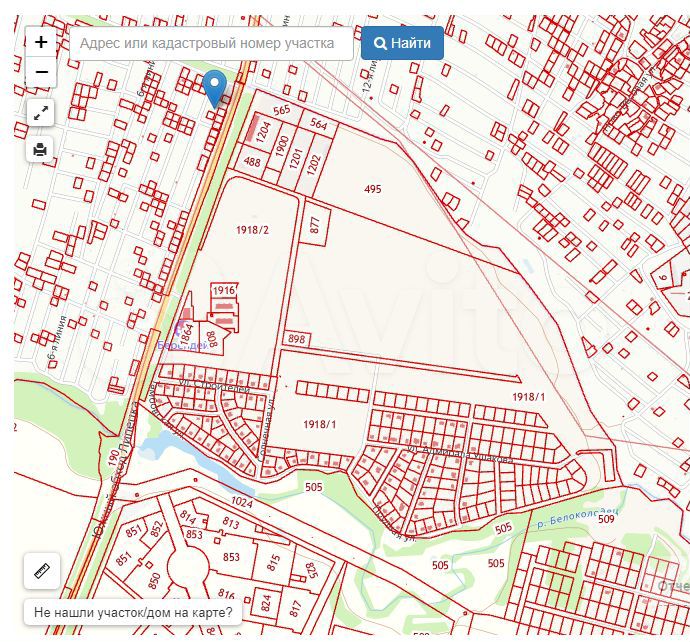This screenshot has height=642, width=690.
Task: Click the parcel labeled 488
Action: pos(251,163)
